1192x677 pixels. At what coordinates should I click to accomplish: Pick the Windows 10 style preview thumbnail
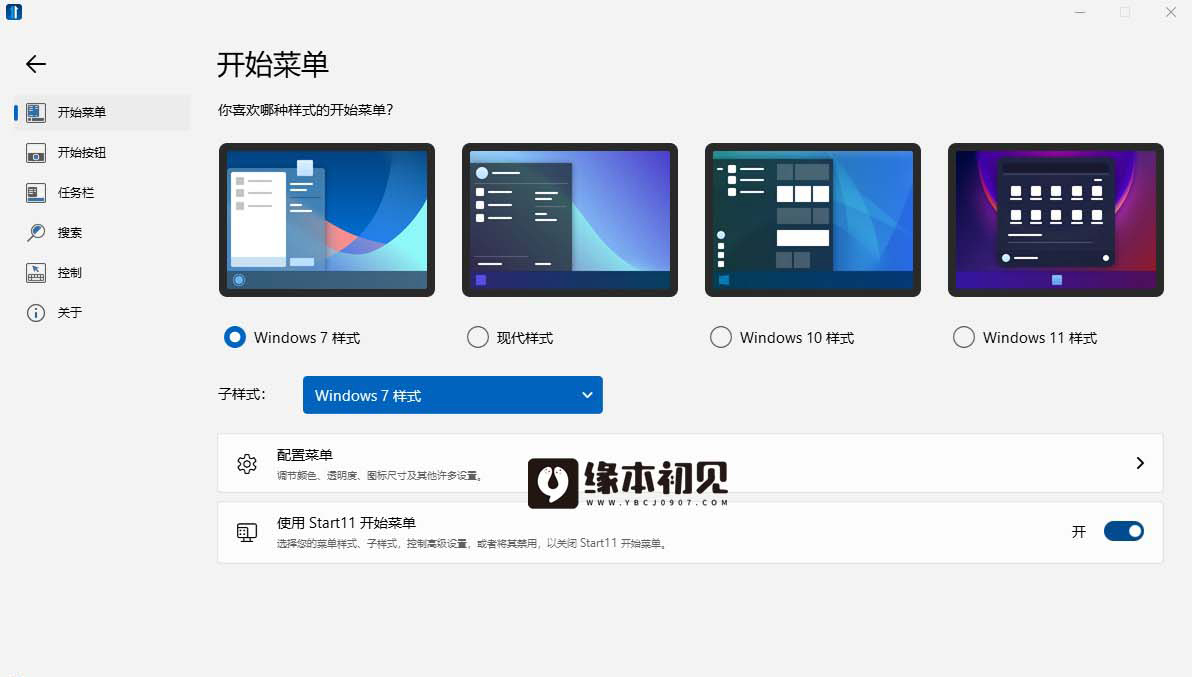coord(813,220)
